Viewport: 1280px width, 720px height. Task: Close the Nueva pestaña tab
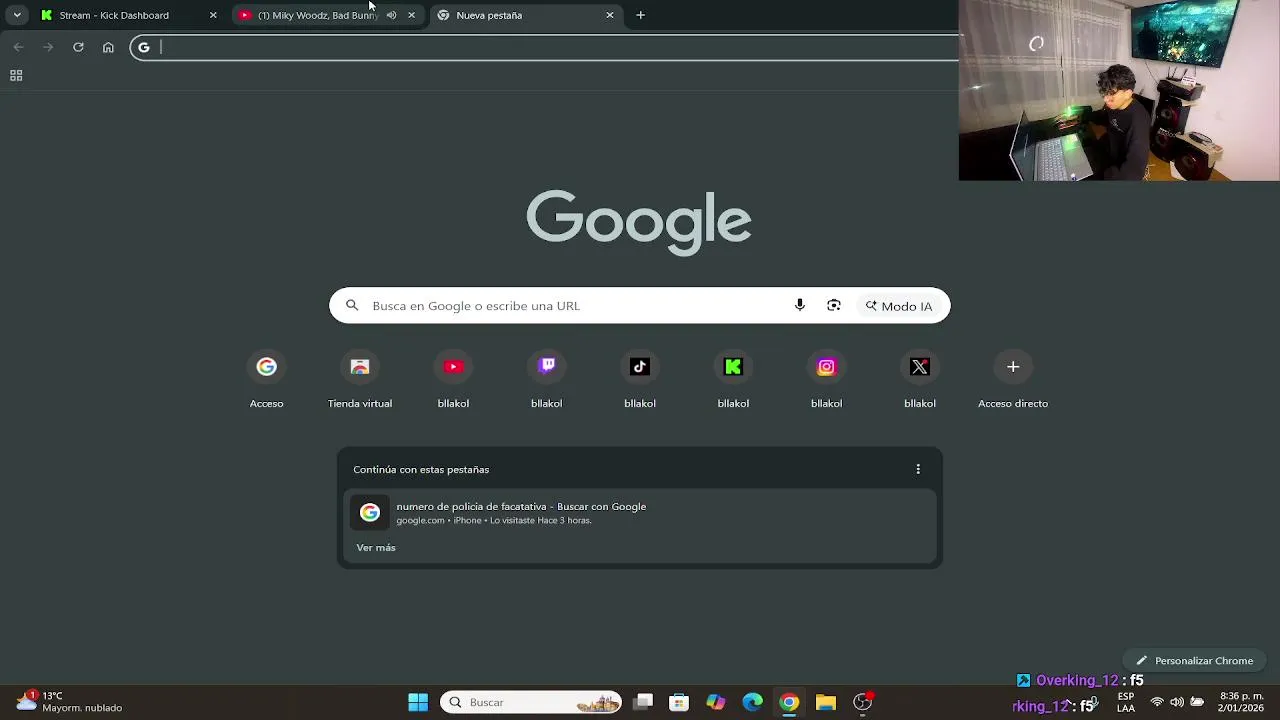point(610,15)
